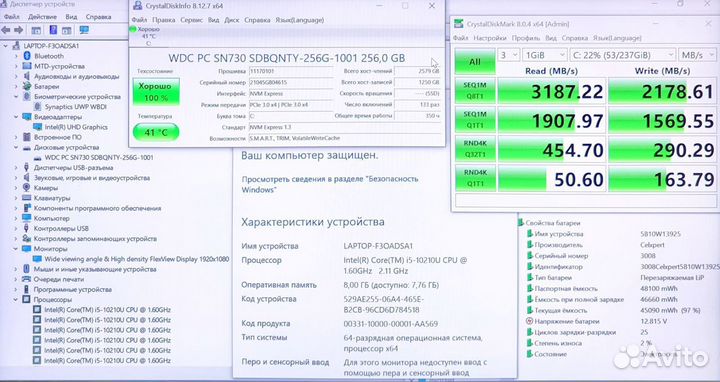
Task: Open Профиль menu in CrystalDiskMark
Action: [x=526, y=38]
